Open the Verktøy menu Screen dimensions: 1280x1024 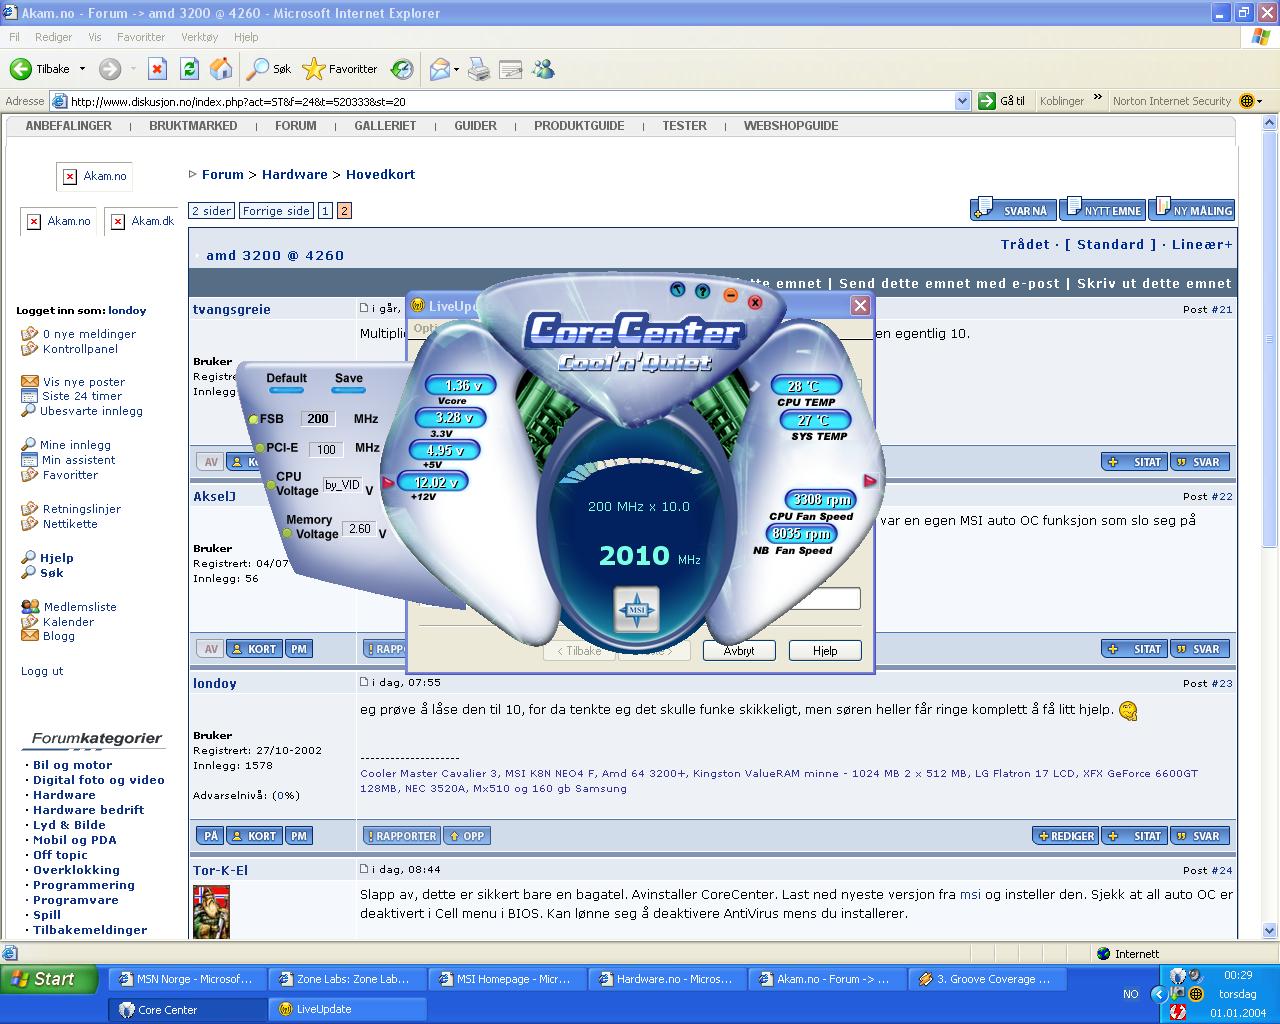[x=199, y=37]
